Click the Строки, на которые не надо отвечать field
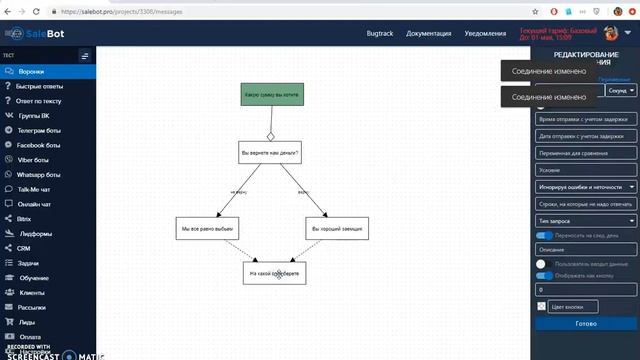The height and width of the screenshot is (360, 640). (586, 204)
